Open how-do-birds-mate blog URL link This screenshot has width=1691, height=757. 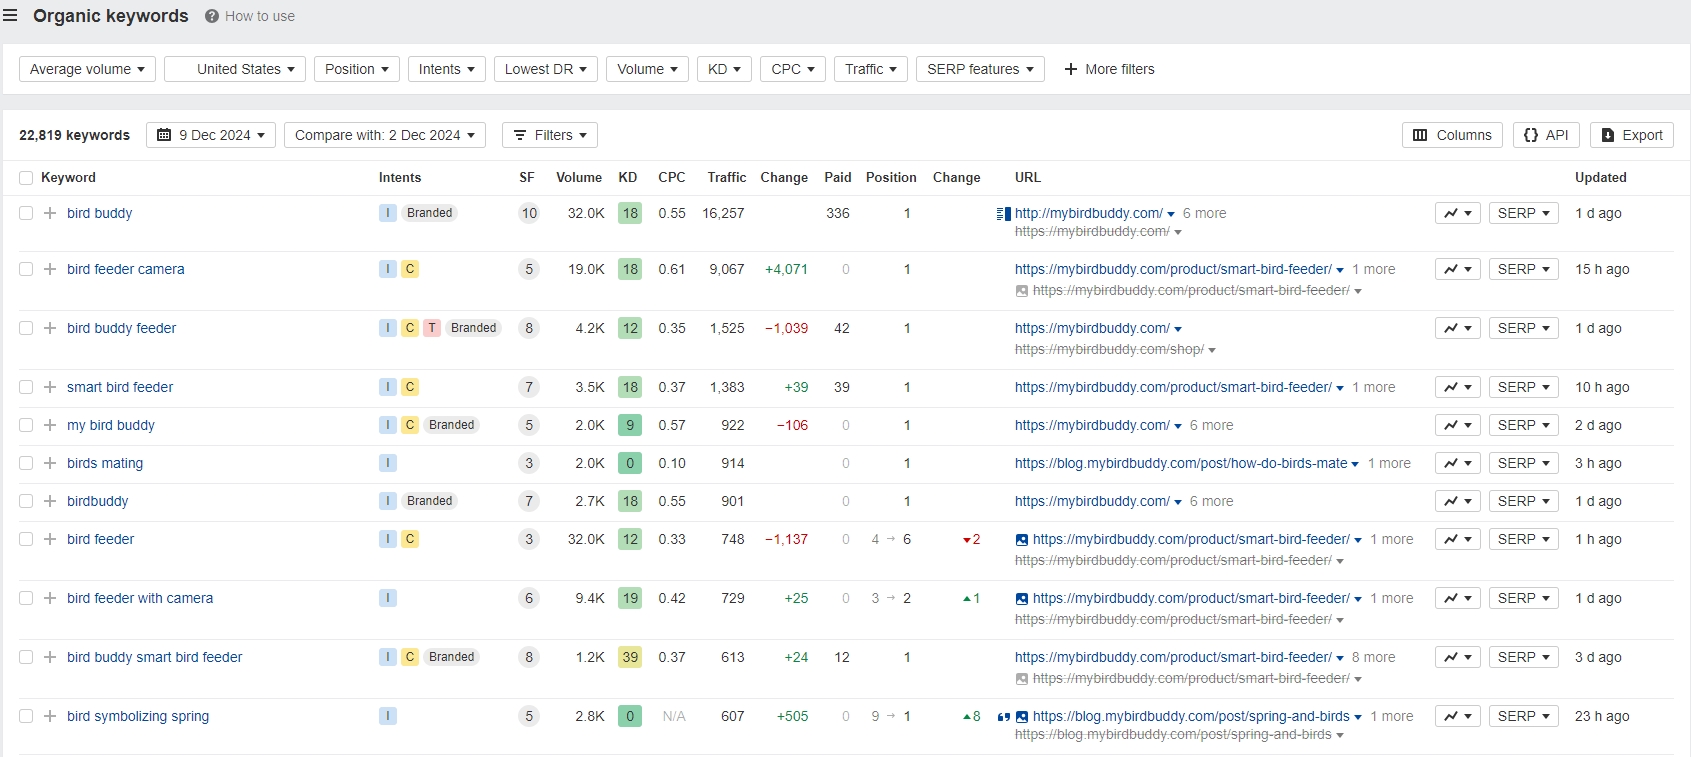[1181, 463]
